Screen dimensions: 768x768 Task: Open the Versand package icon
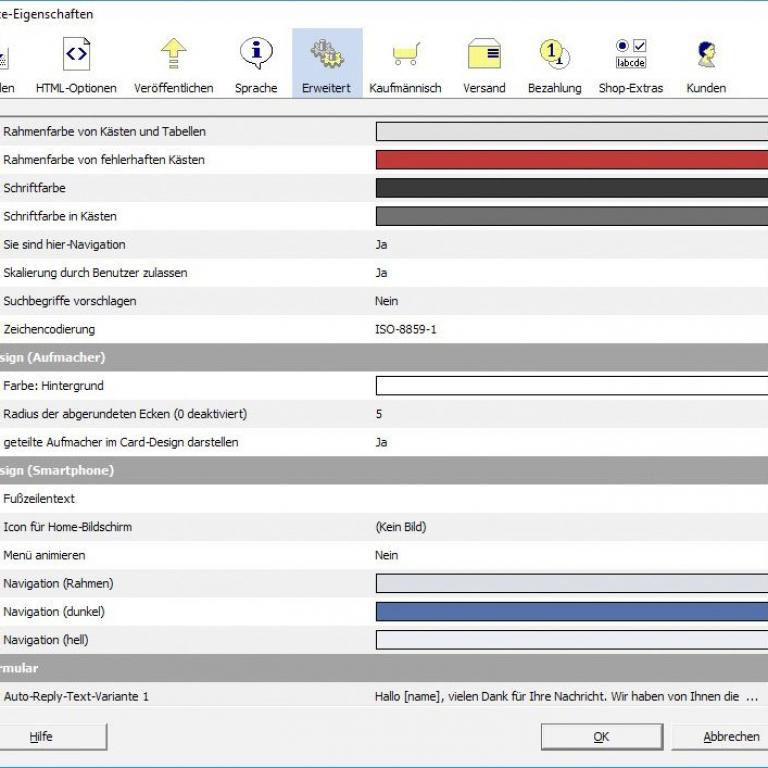(484, 55)
